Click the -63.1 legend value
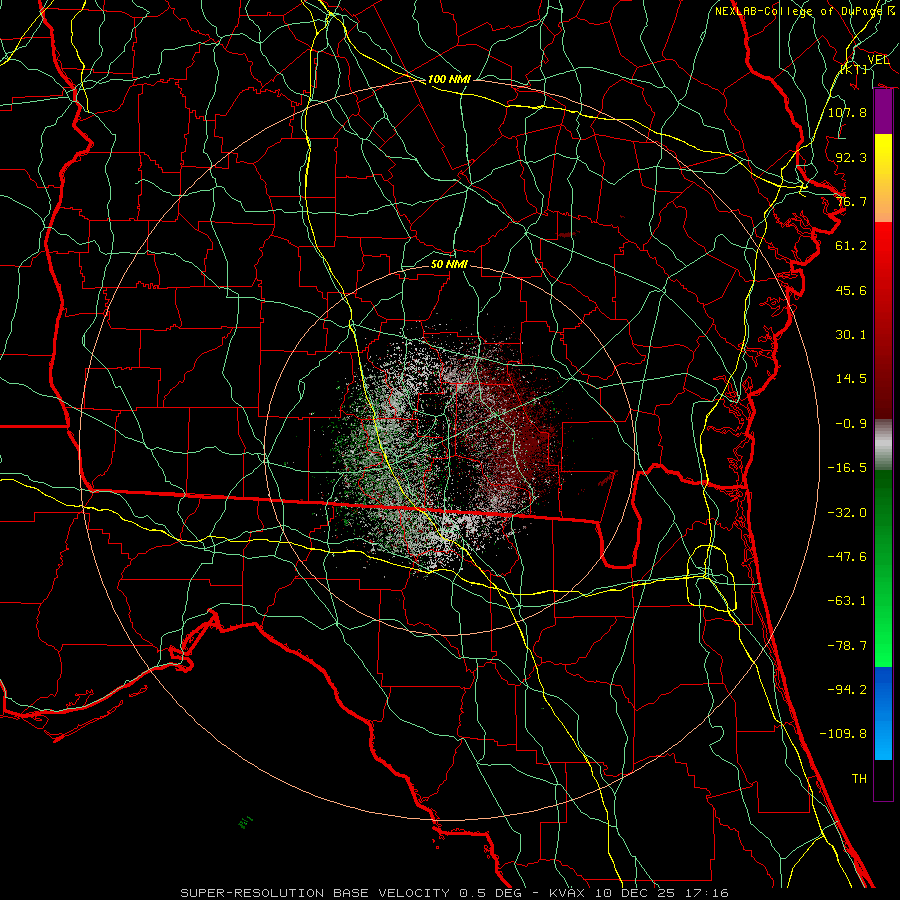Image resolution: width=900 pixels, height=900 pixels. 847,601
